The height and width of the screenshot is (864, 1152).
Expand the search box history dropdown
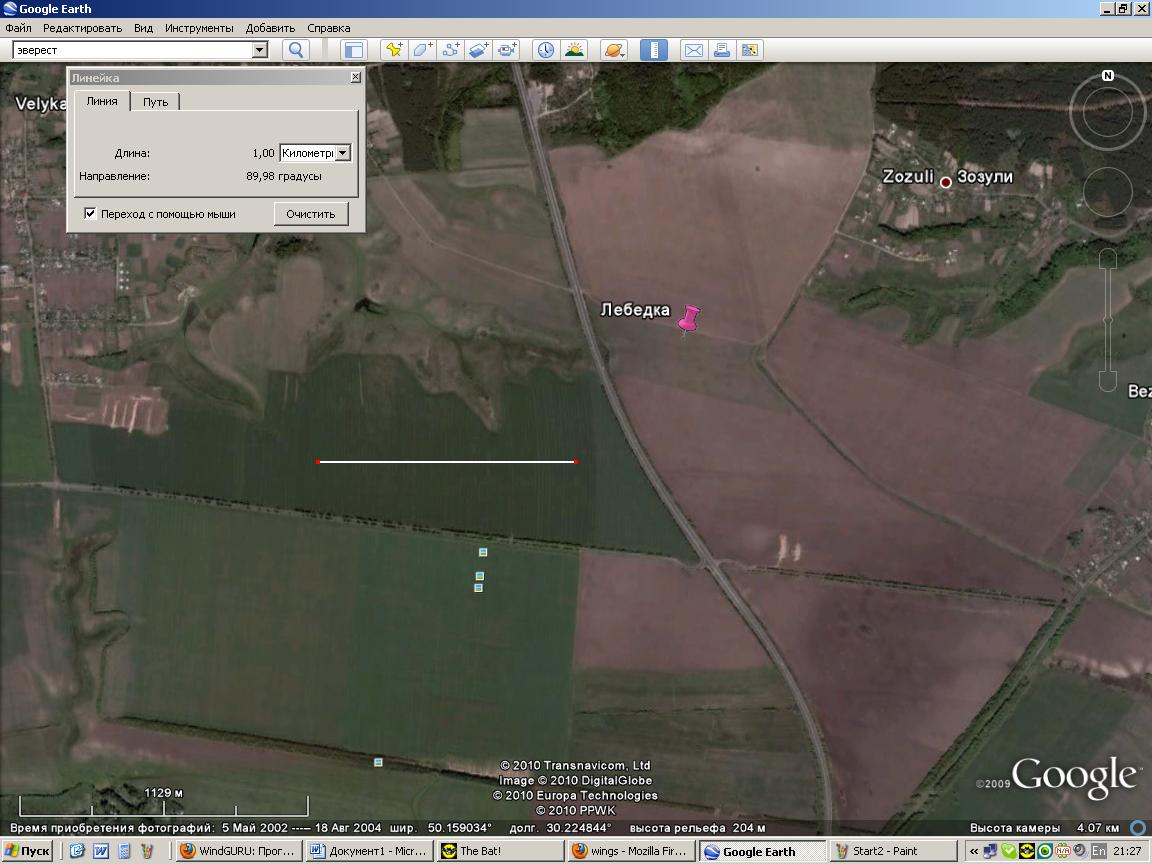260,50
